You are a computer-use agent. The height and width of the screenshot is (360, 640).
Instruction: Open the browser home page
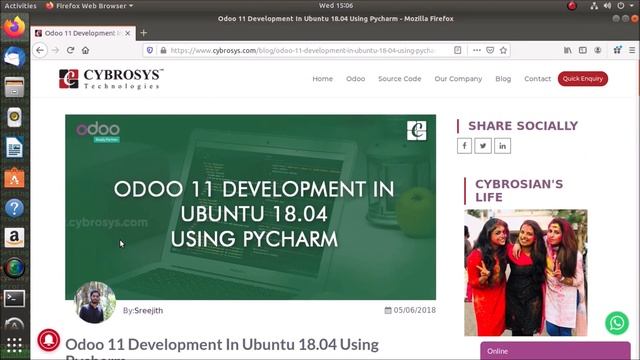[85, 50]
